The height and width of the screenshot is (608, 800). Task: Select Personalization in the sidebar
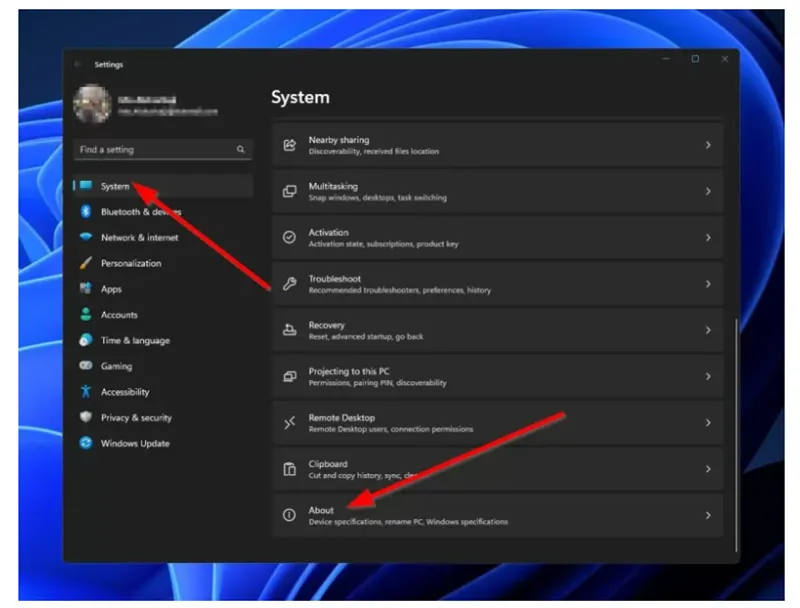click(x=163, y=263)
